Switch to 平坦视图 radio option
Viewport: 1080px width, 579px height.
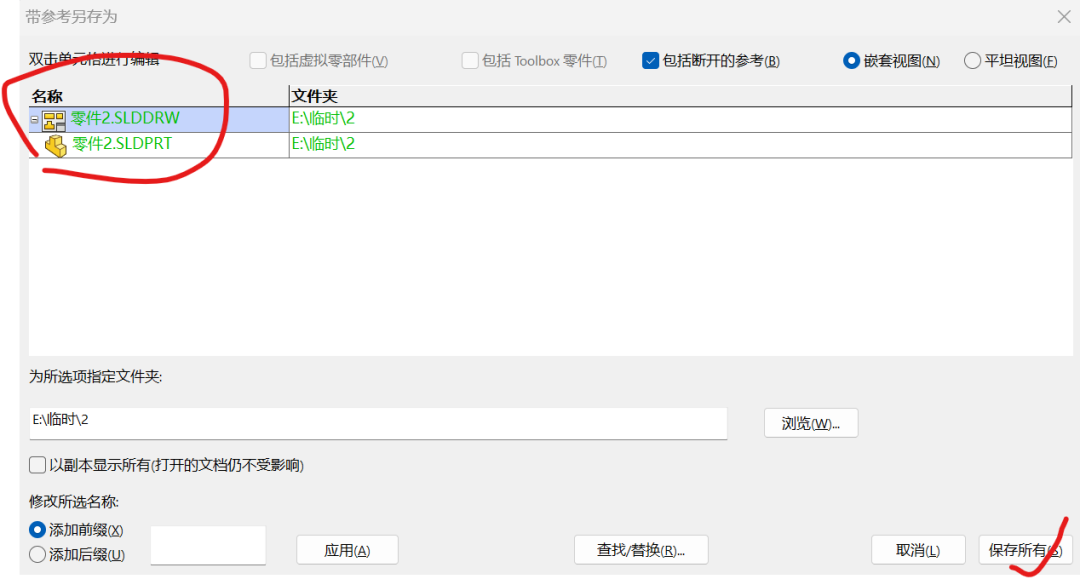[x=972, y=61]
